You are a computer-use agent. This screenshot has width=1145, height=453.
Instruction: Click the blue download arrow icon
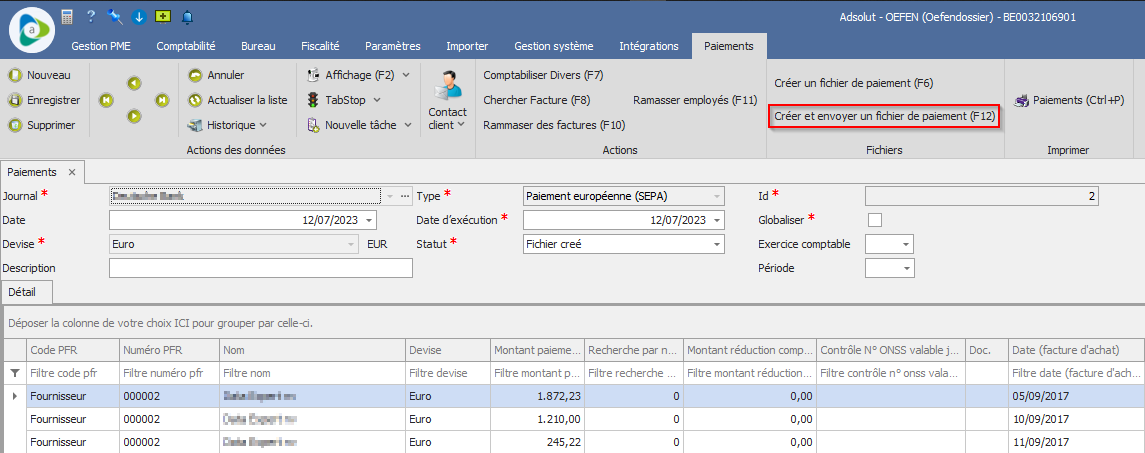tap(138, 16)
